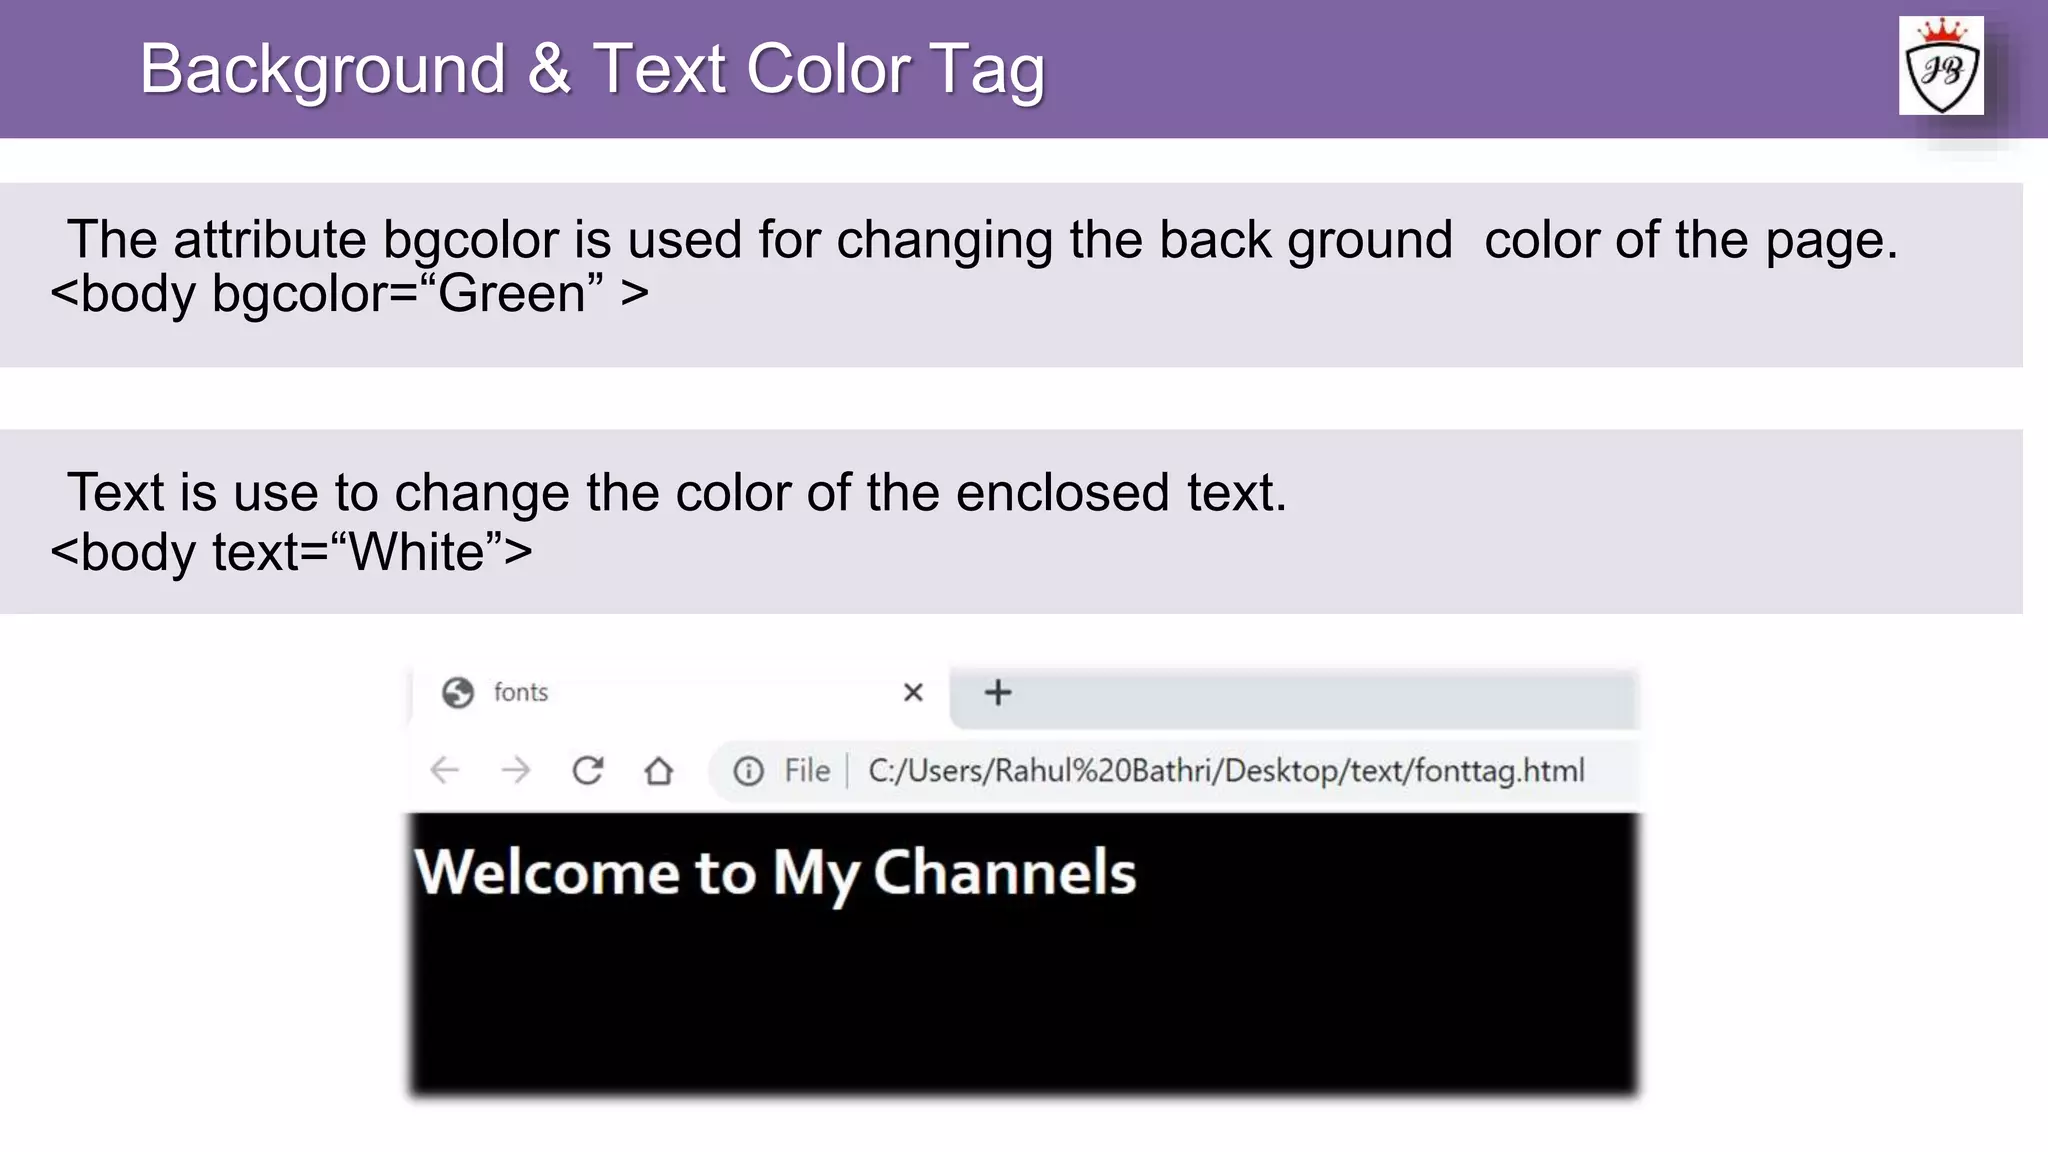Screen dimensions: 2048x1152
Task: Click the File label in address bar
Action: click(806, 771)
